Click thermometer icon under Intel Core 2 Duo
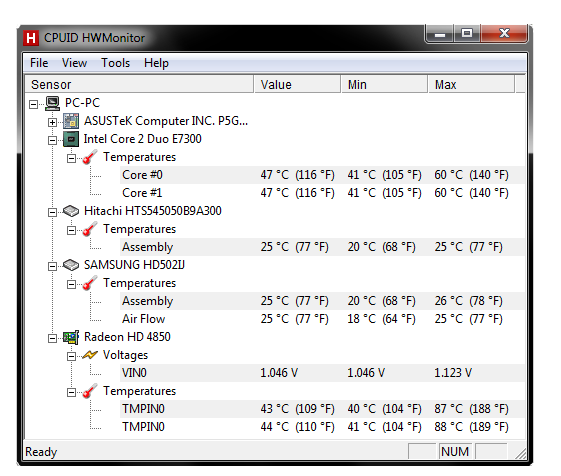Screen dimensions: 561x476 (89, 157)
